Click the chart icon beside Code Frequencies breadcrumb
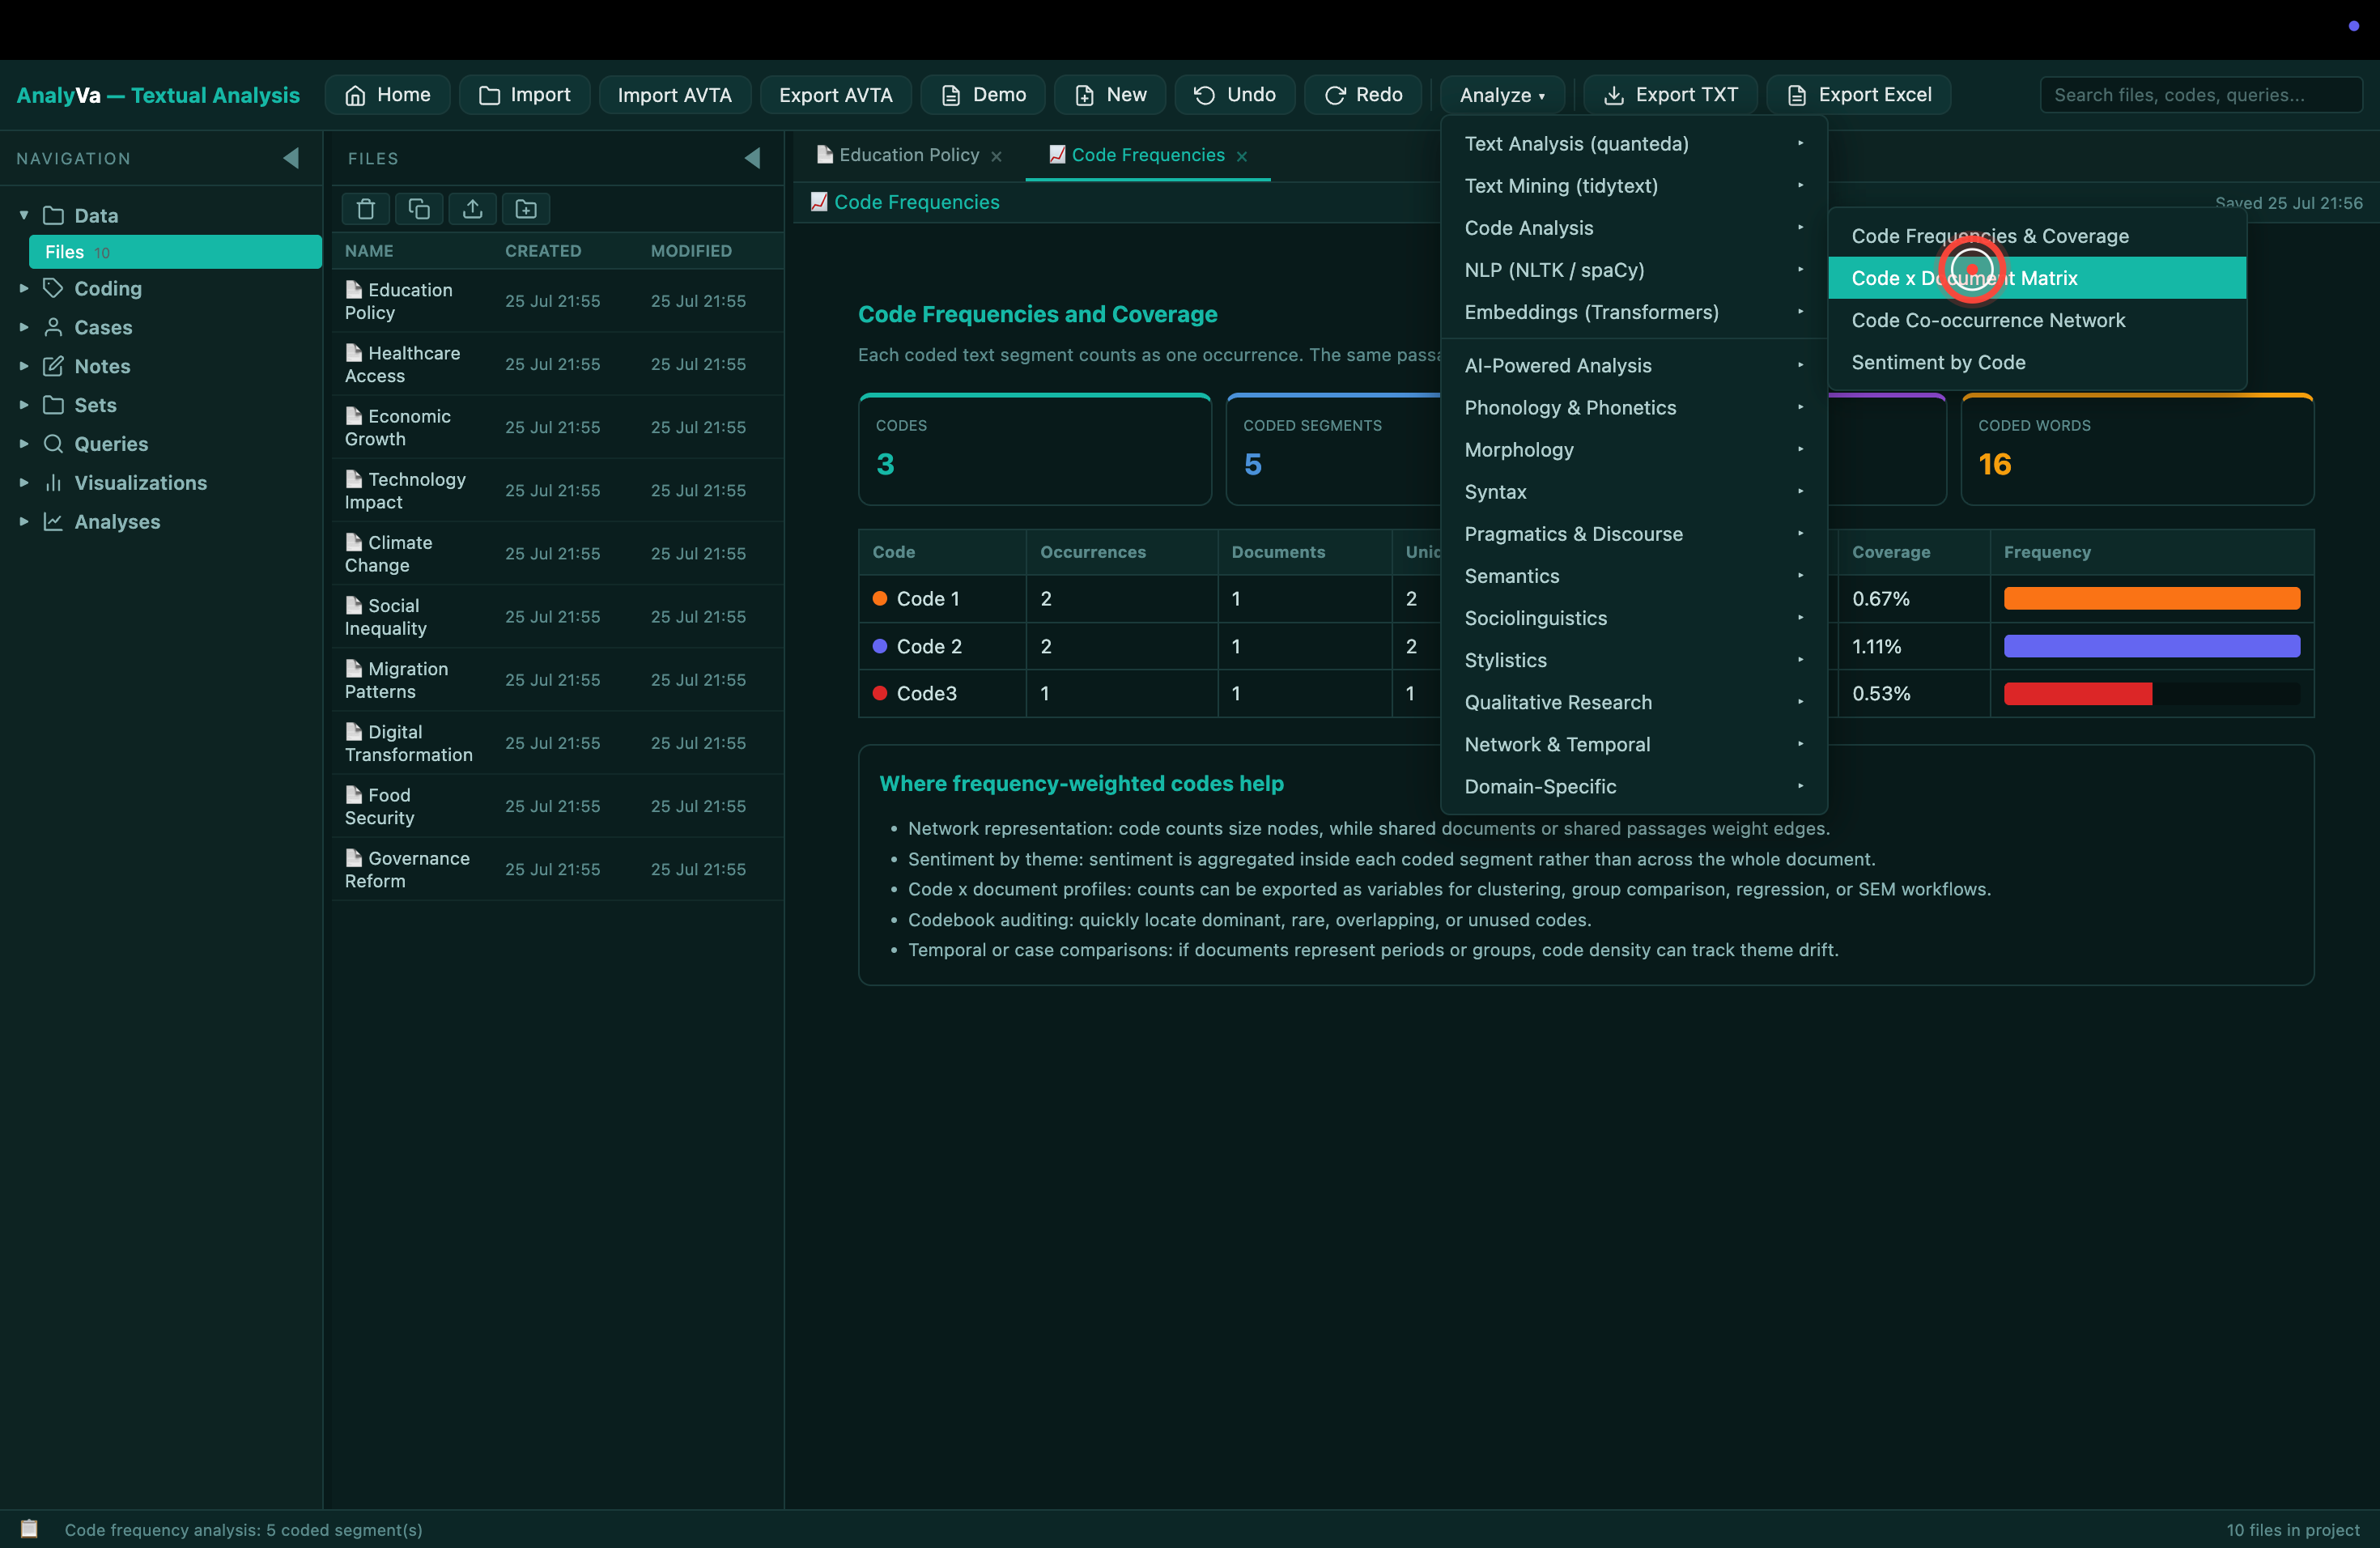Viewport: 2380px width, 1548px height. 819,202
